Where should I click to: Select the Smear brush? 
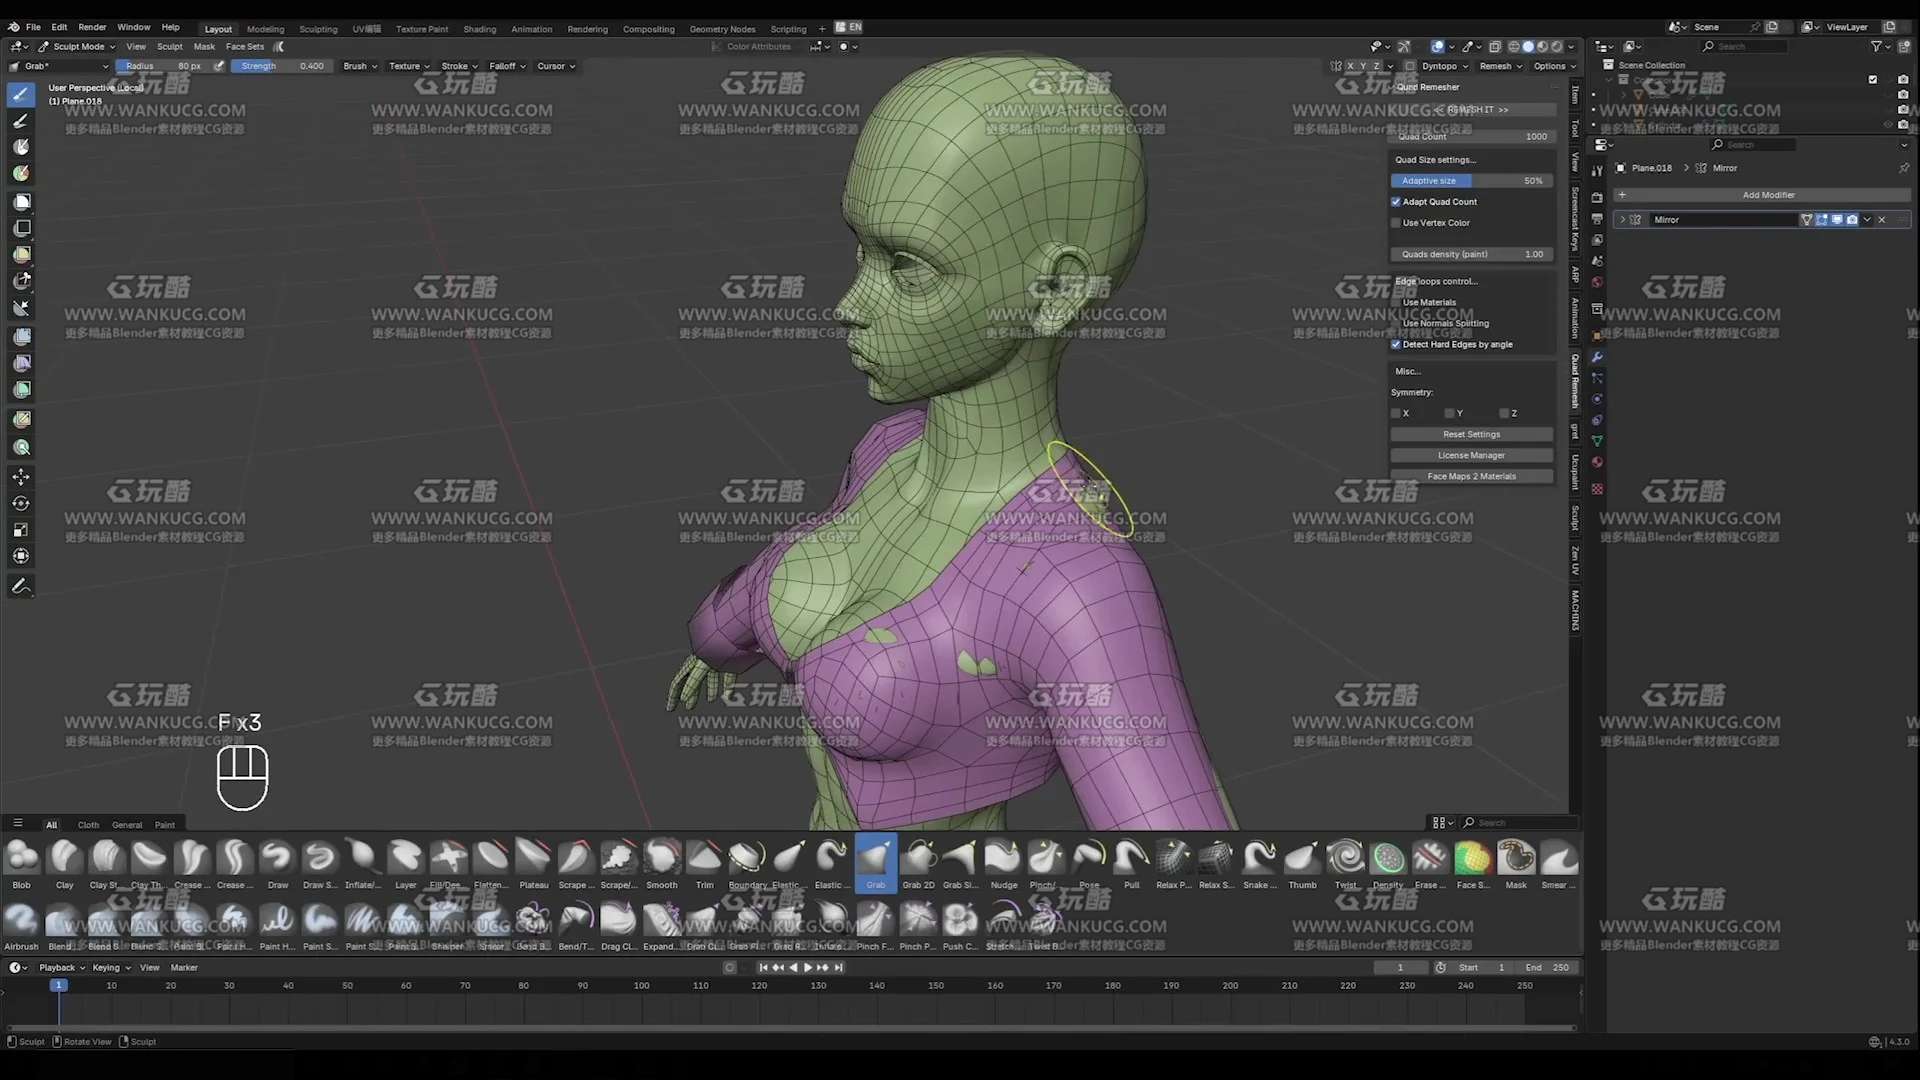(x=1558, y=864)
